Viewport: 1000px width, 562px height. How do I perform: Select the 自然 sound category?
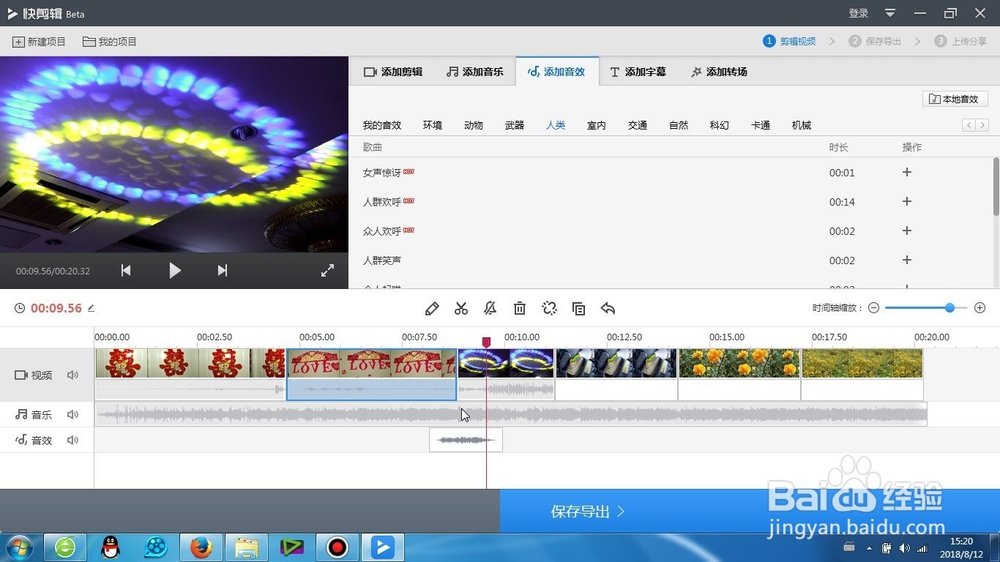tap(679, 125)
